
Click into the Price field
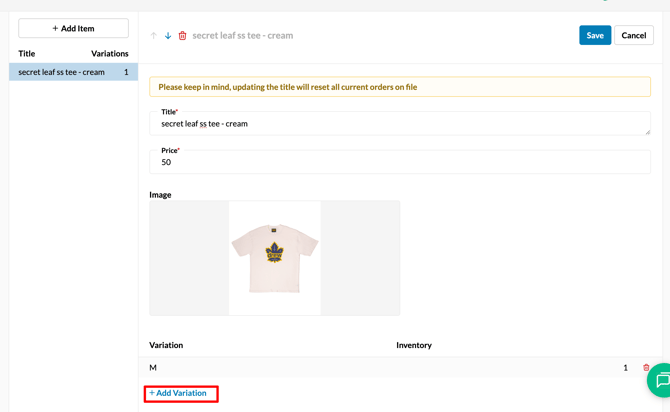[398, 162]
